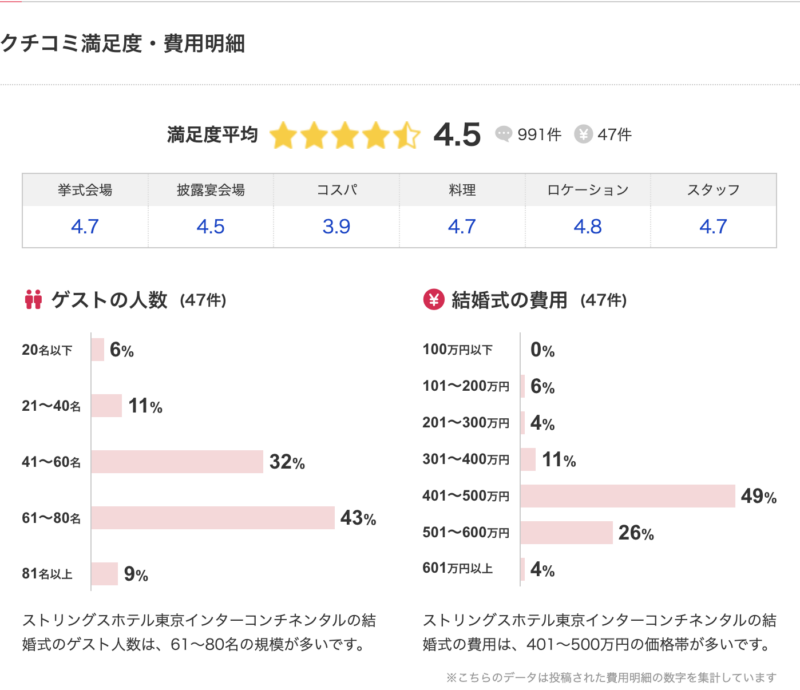Click the 41〜60名 guest bar

pyautogui.click(x=177, y=462)
